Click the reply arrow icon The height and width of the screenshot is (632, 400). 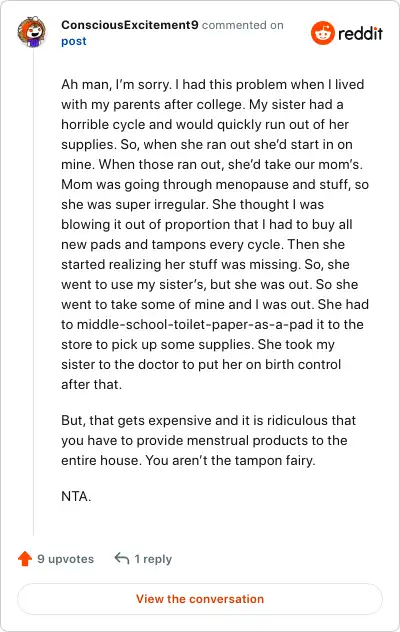[121, 558]
